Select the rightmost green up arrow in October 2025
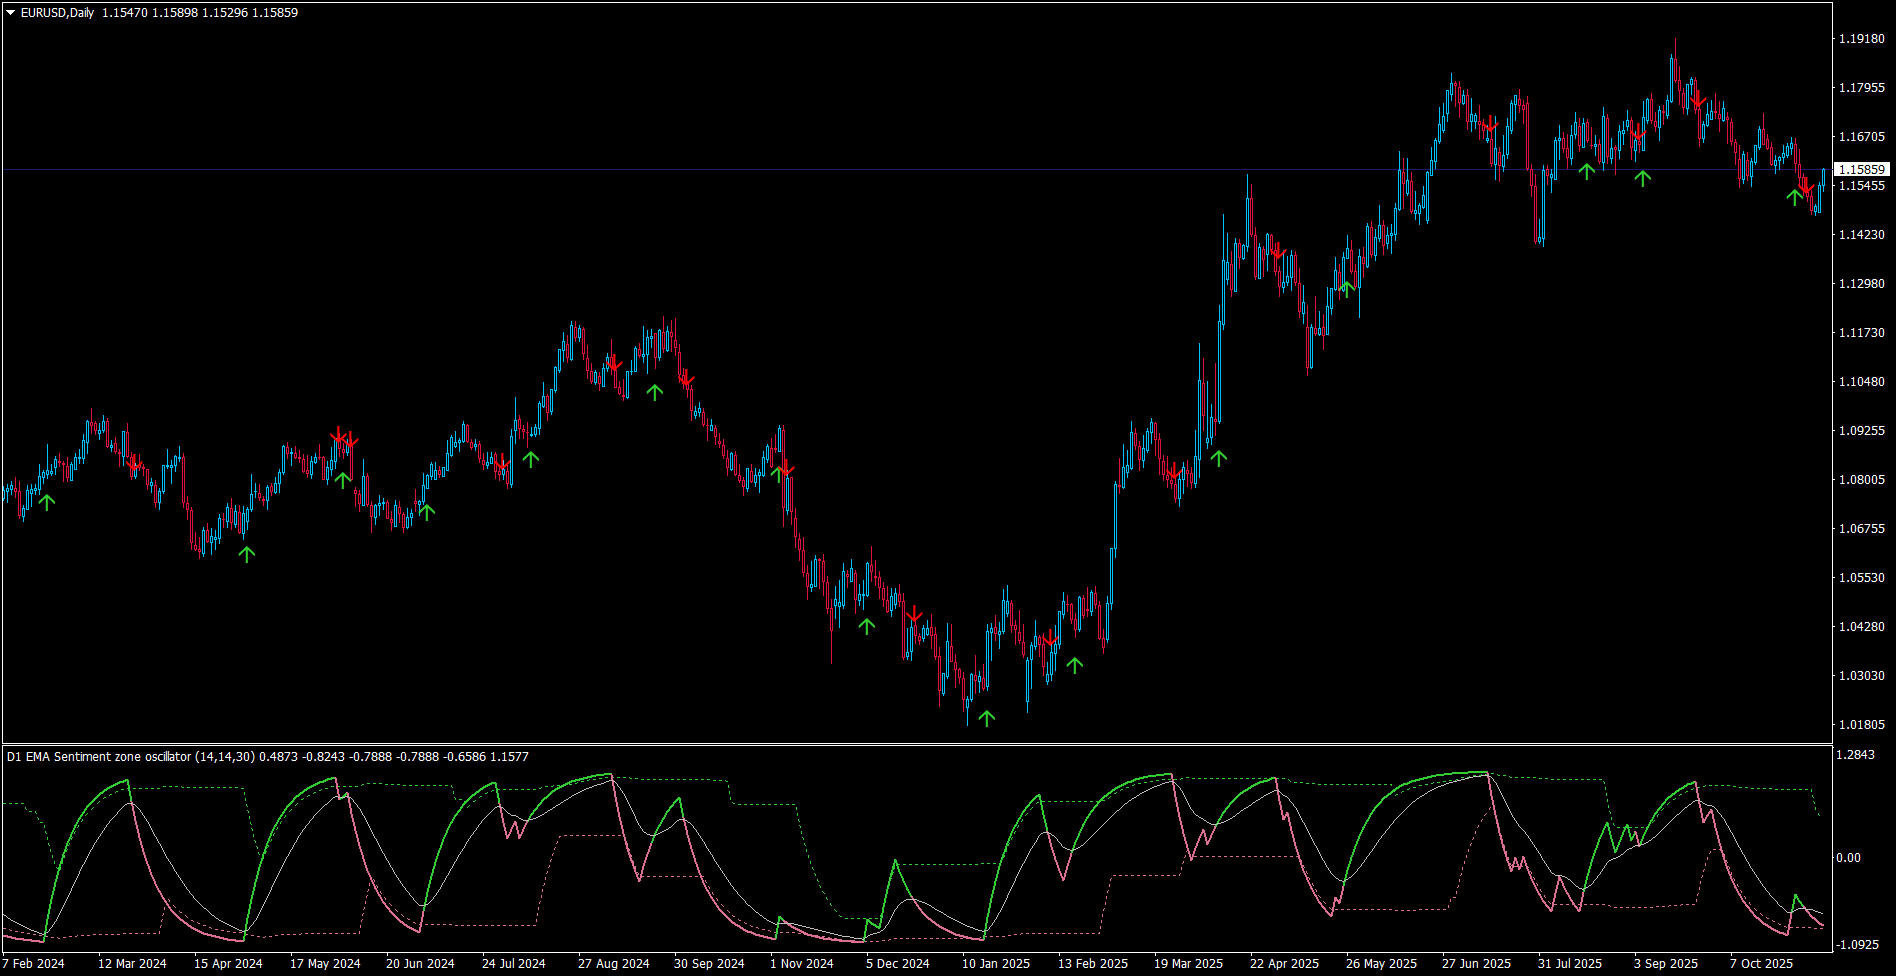The height and width of the screenshot is (976, 1896). click(1796, 197)
